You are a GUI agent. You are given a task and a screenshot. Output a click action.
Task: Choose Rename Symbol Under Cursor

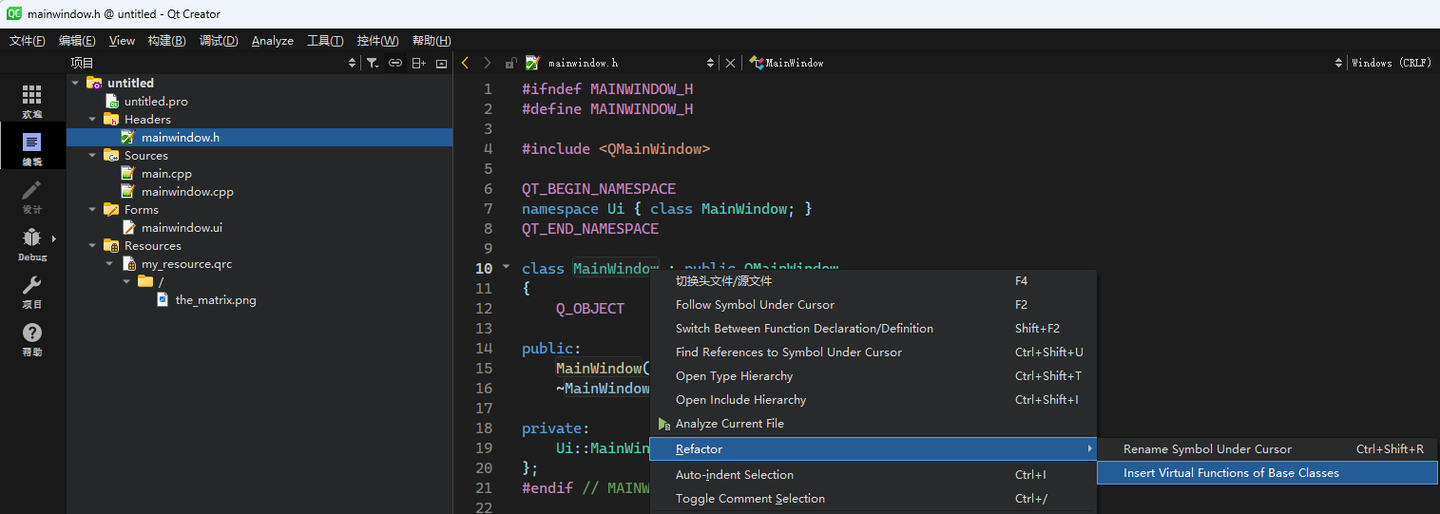coord(1207,449)
